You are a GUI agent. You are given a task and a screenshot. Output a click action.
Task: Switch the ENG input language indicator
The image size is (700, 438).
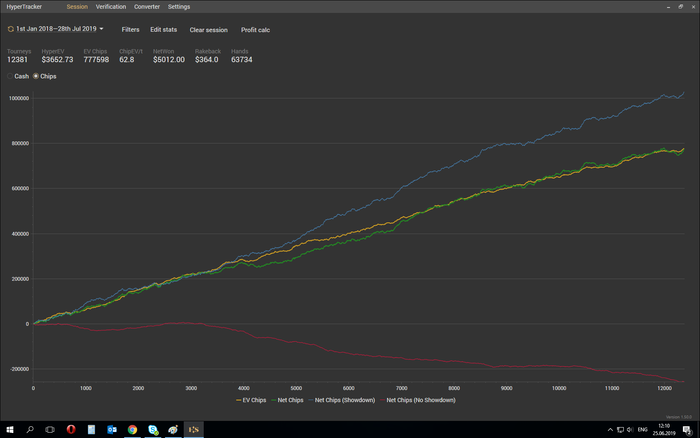pyautogui.click(x=642, y=430)
